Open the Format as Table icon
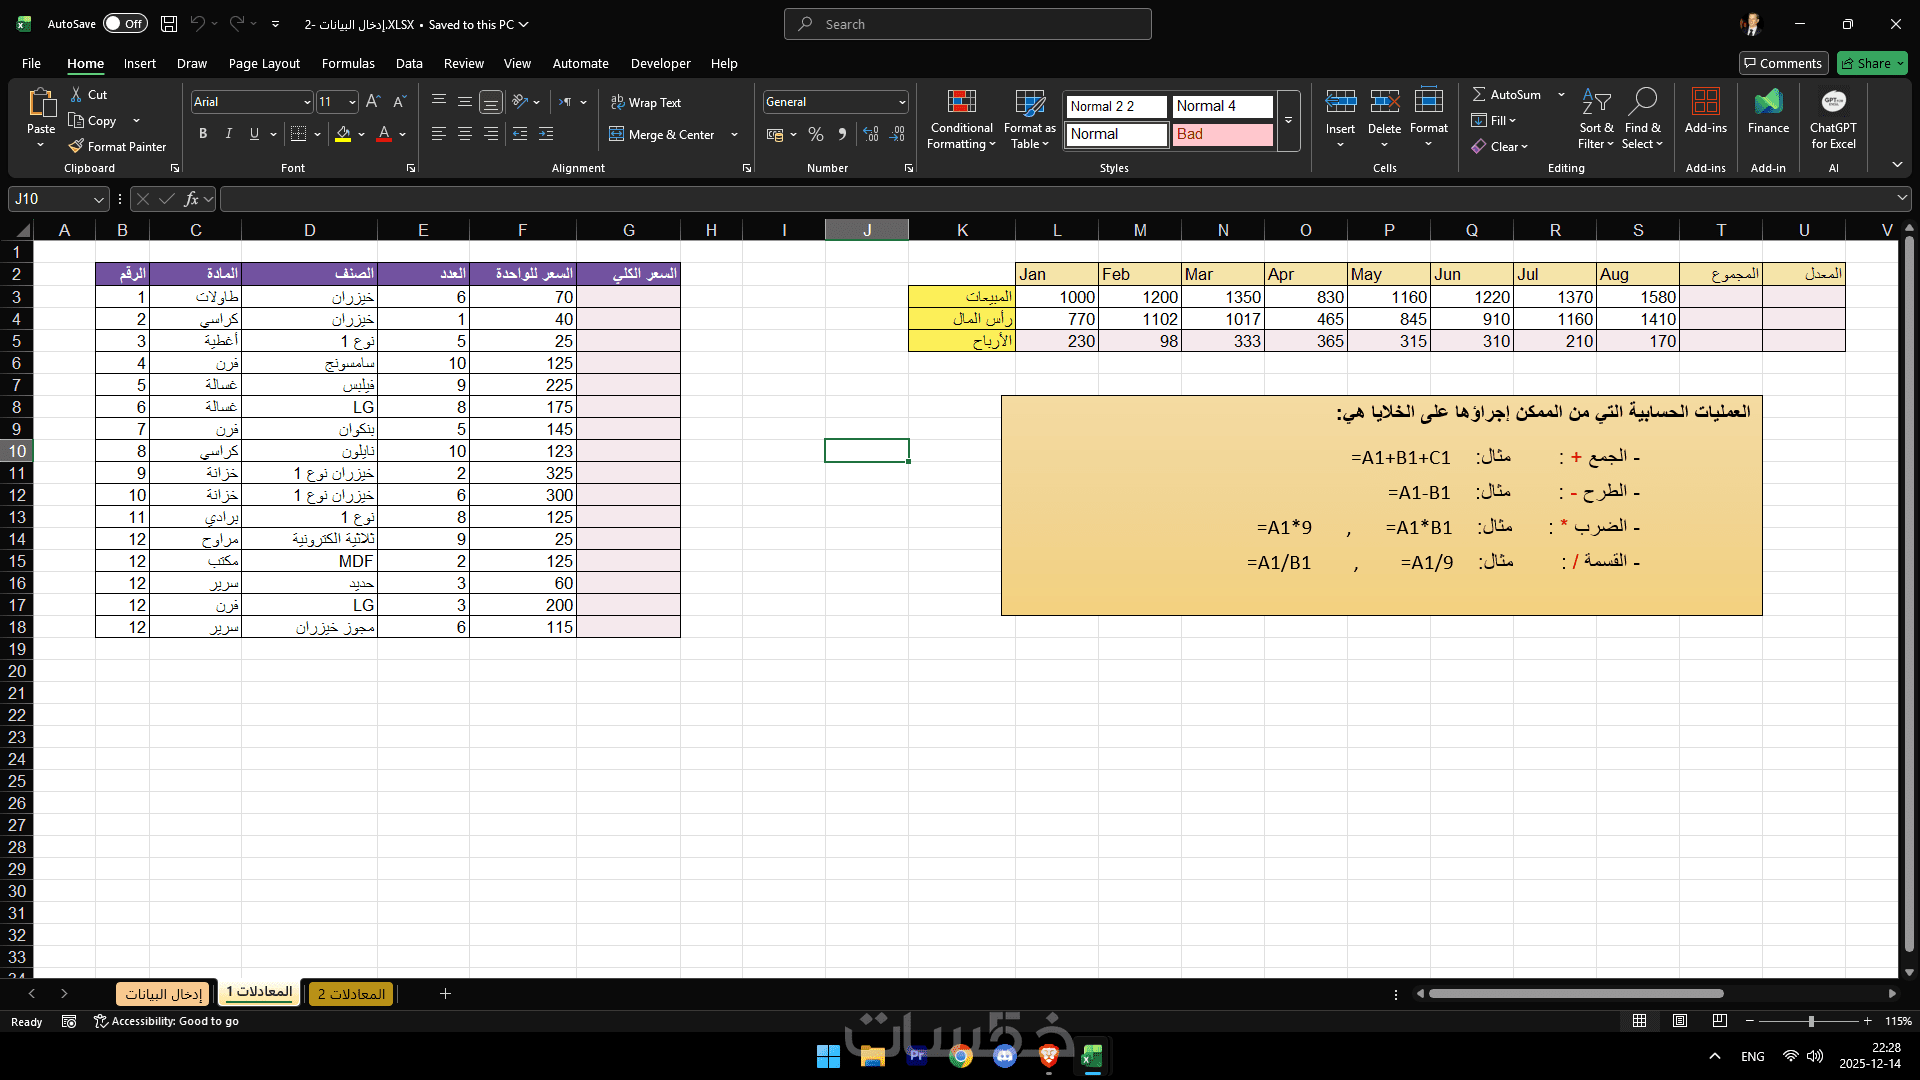Image resolution: width=1920 pixels, height=1080 pixels. coord(1029,102)
